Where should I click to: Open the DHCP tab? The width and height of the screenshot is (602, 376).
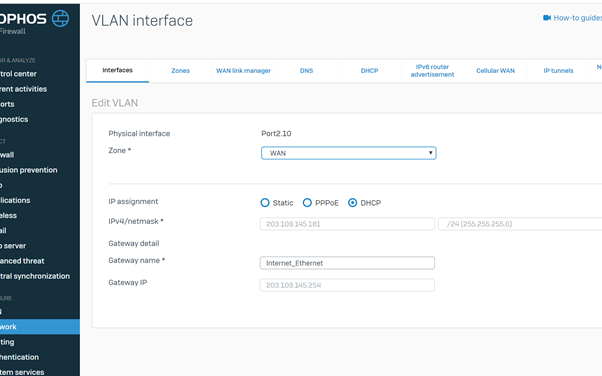click(369, 71)
